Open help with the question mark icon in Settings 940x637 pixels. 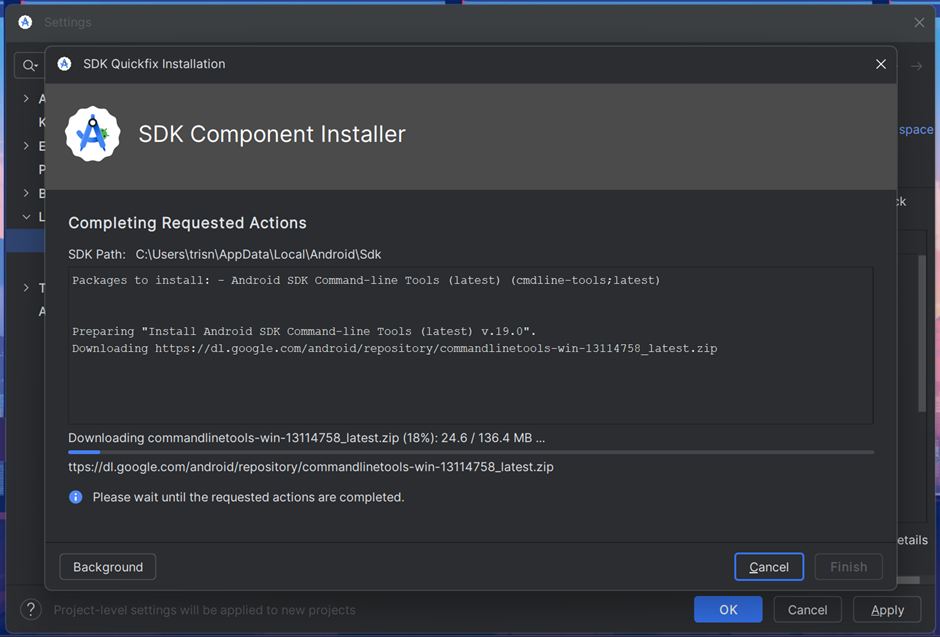click(x=31, y=609)
